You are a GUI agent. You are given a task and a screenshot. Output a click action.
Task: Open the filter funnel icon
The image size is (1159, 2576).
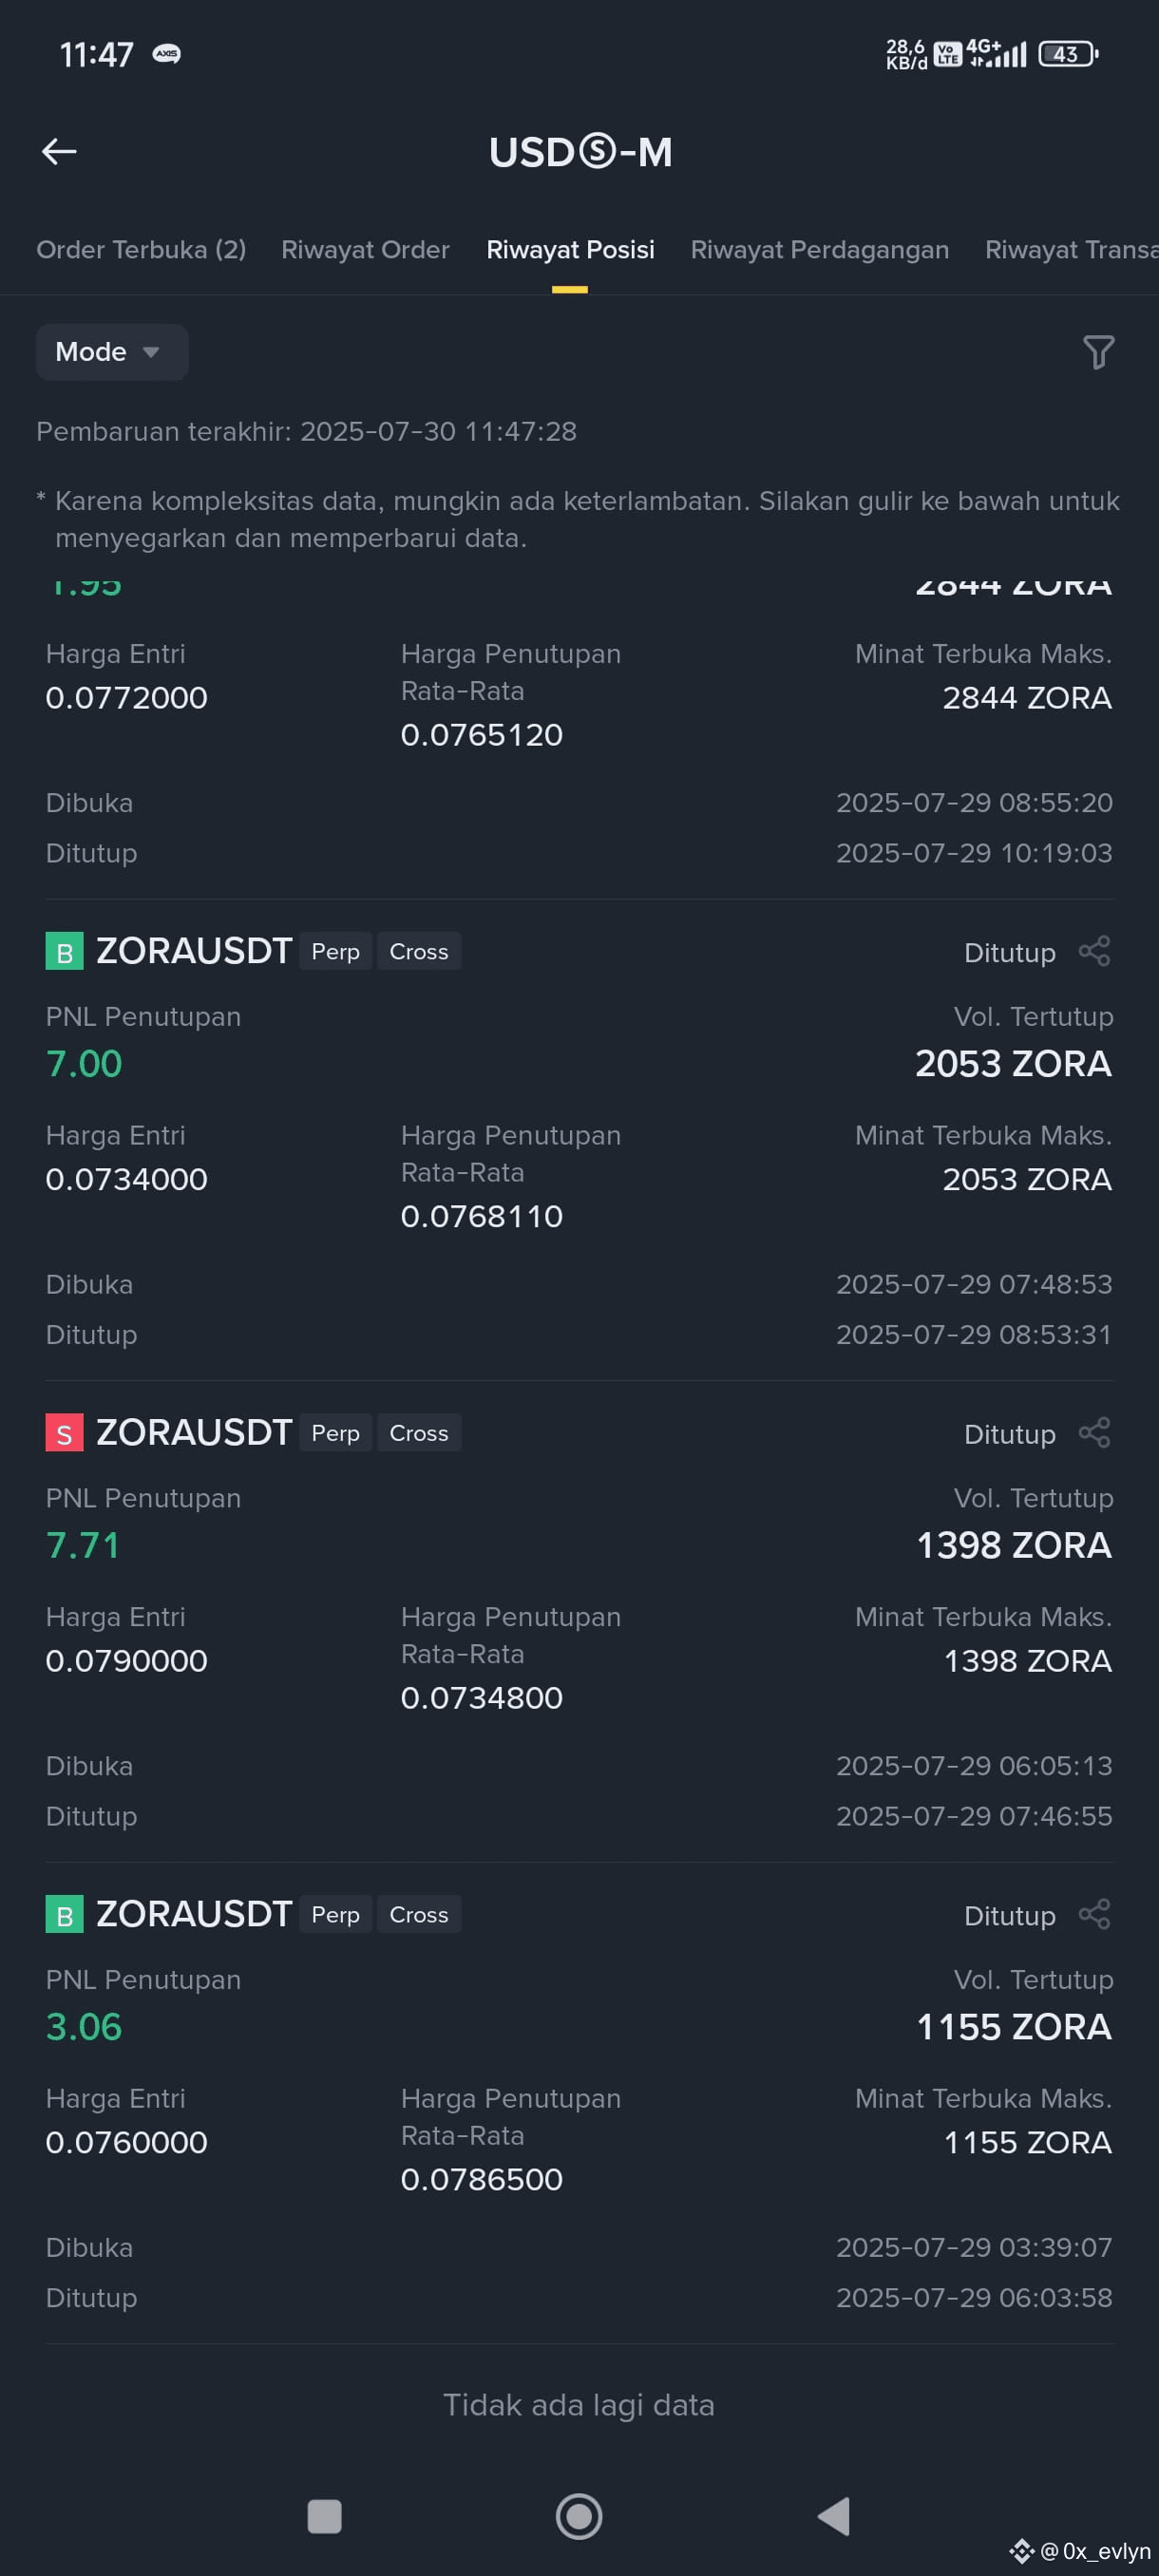click(x=1098, y=352)
